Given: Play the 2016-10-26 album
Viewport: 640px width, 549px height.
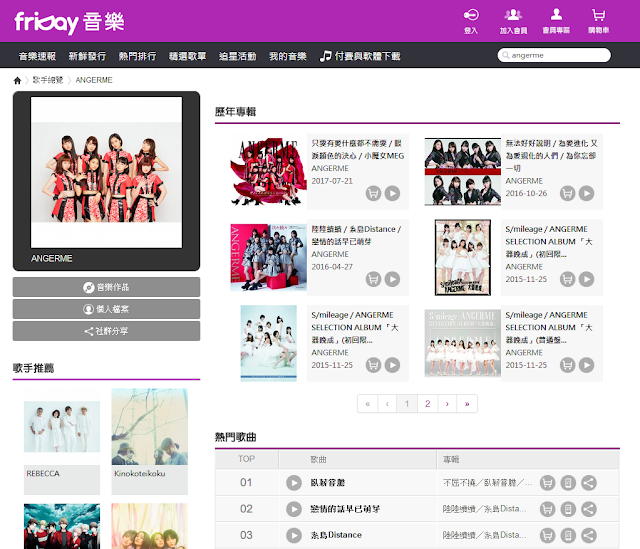Looking at the screenshot, I should [x=587, y=193].
